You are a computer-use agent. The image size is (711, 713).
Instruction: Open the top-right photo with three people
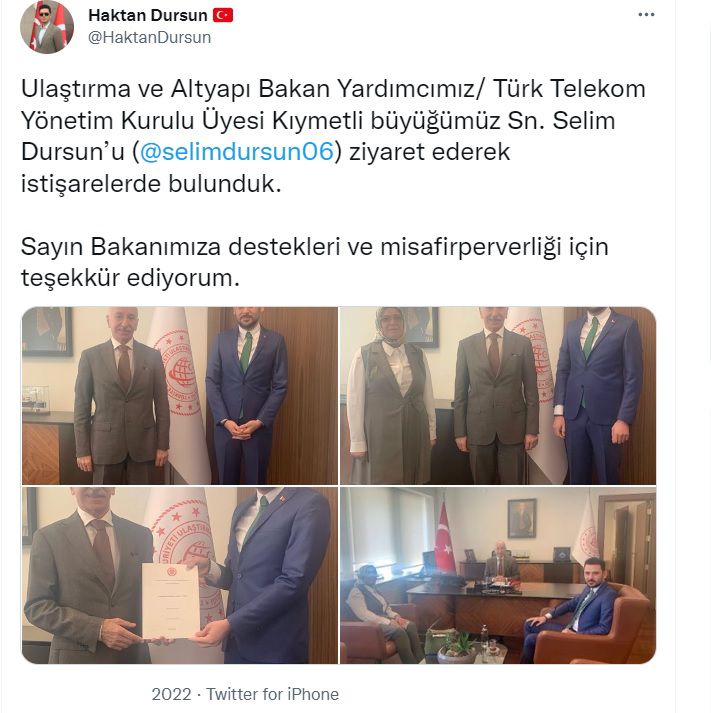[498, 396]
